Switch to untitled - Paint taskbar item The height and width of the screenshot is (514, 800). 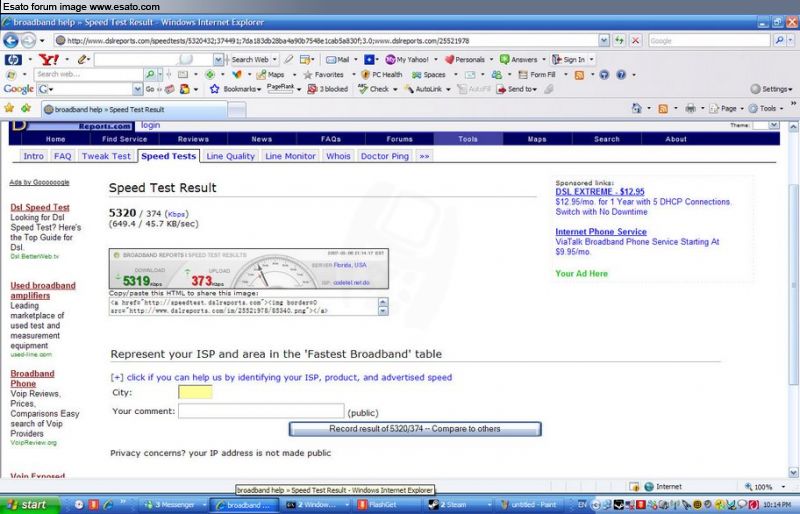[x=529, y=504]
